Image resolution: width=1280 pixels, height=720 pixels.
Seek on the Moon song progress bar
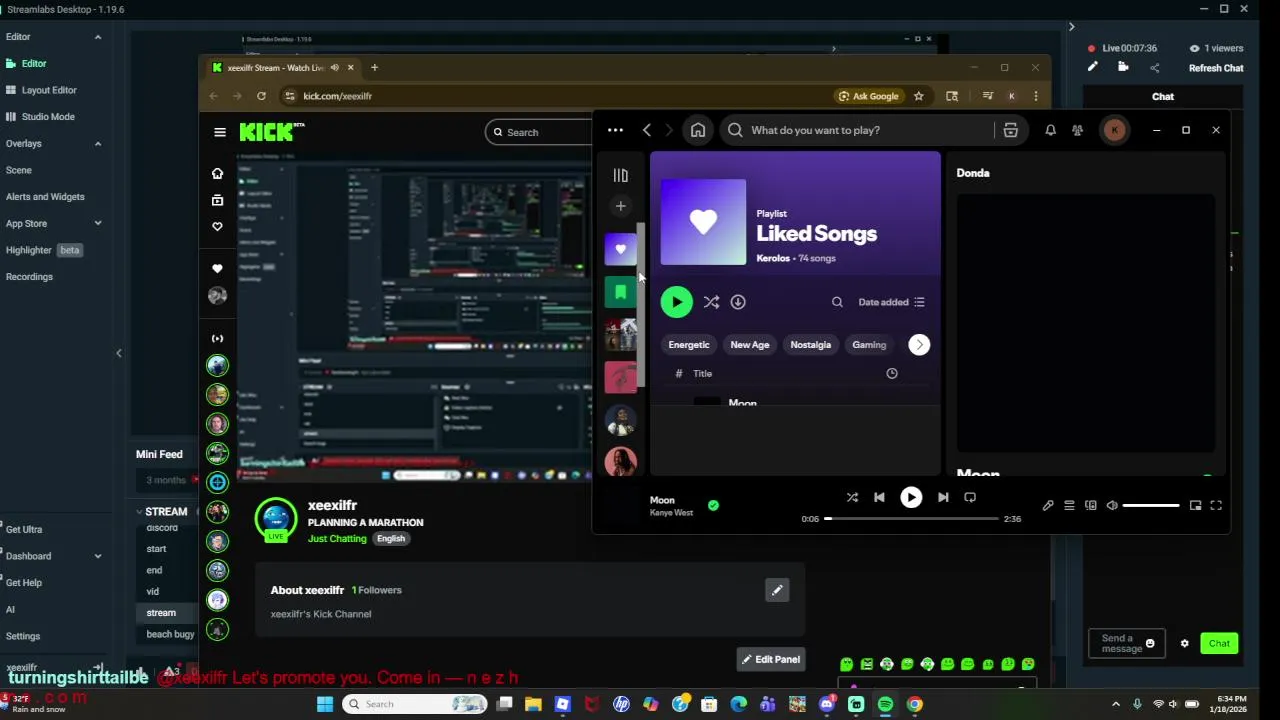911,519
